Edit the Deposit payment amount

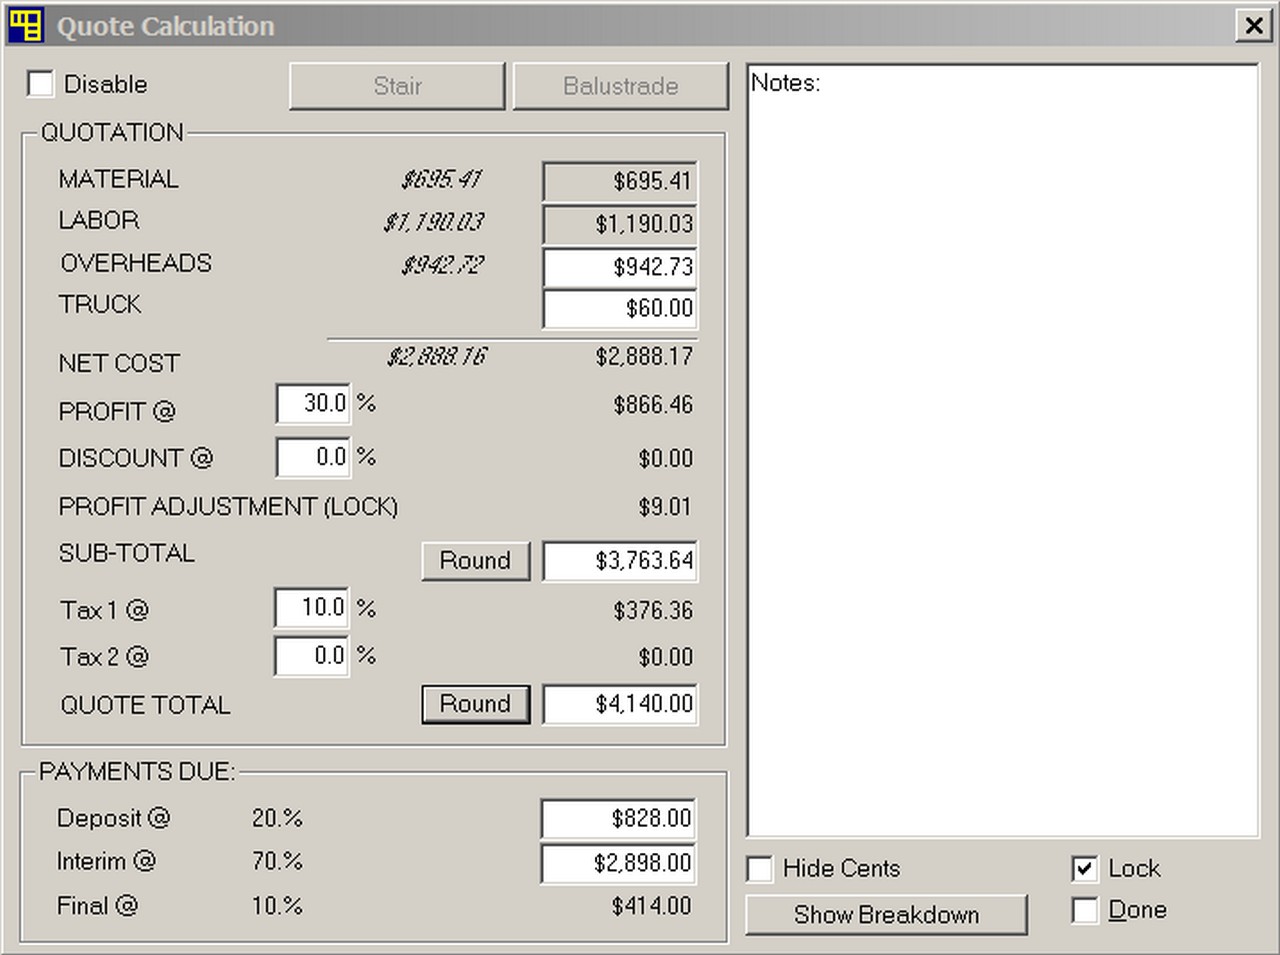click(x=618, y=818)
